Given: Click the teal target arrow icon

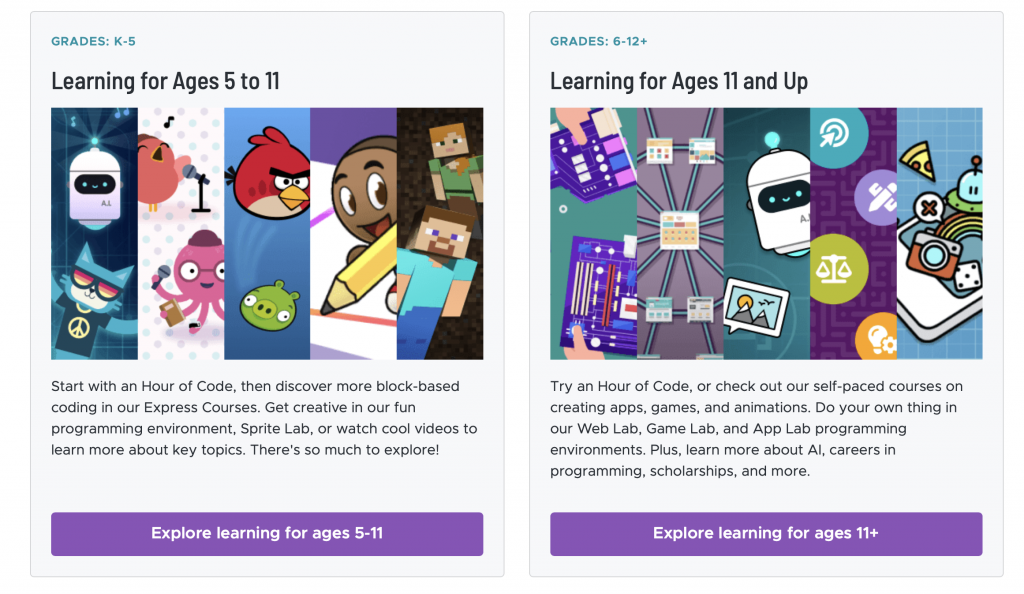Looking at the screenshot, I should (835, 134).
